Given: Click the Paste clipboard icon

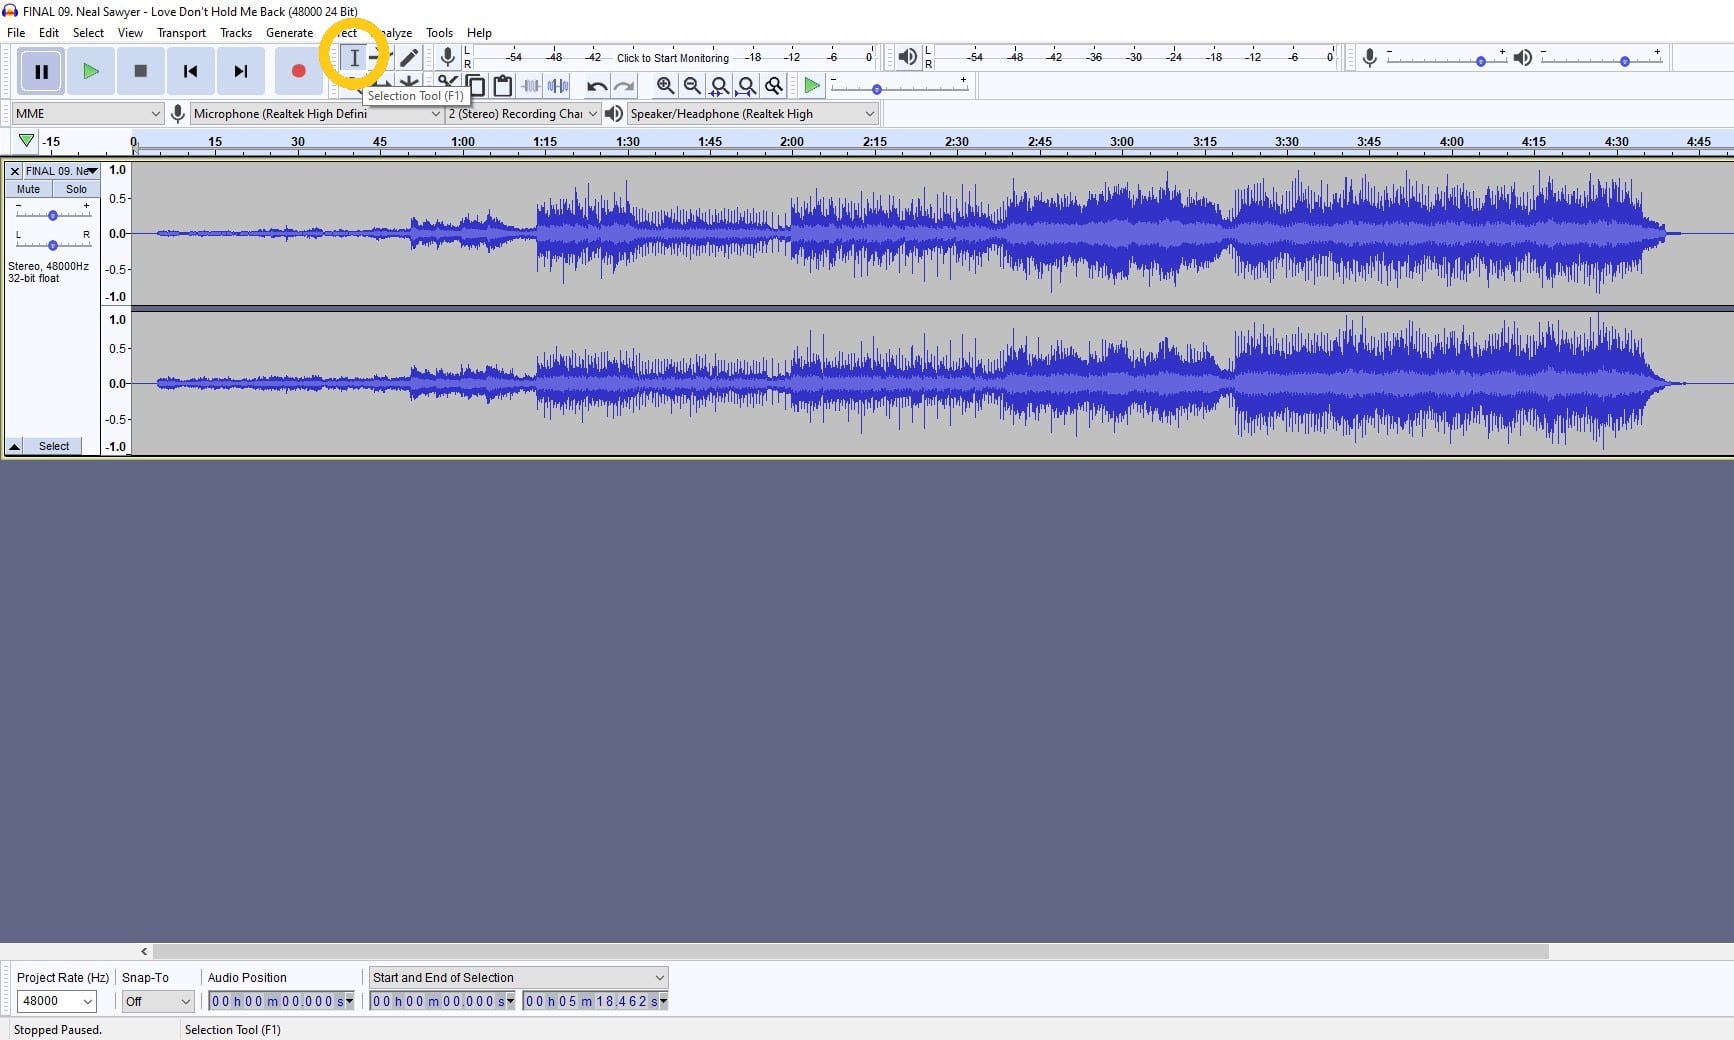Looking at the screenshot, I should pyautogui.click(x=503, y=86).
